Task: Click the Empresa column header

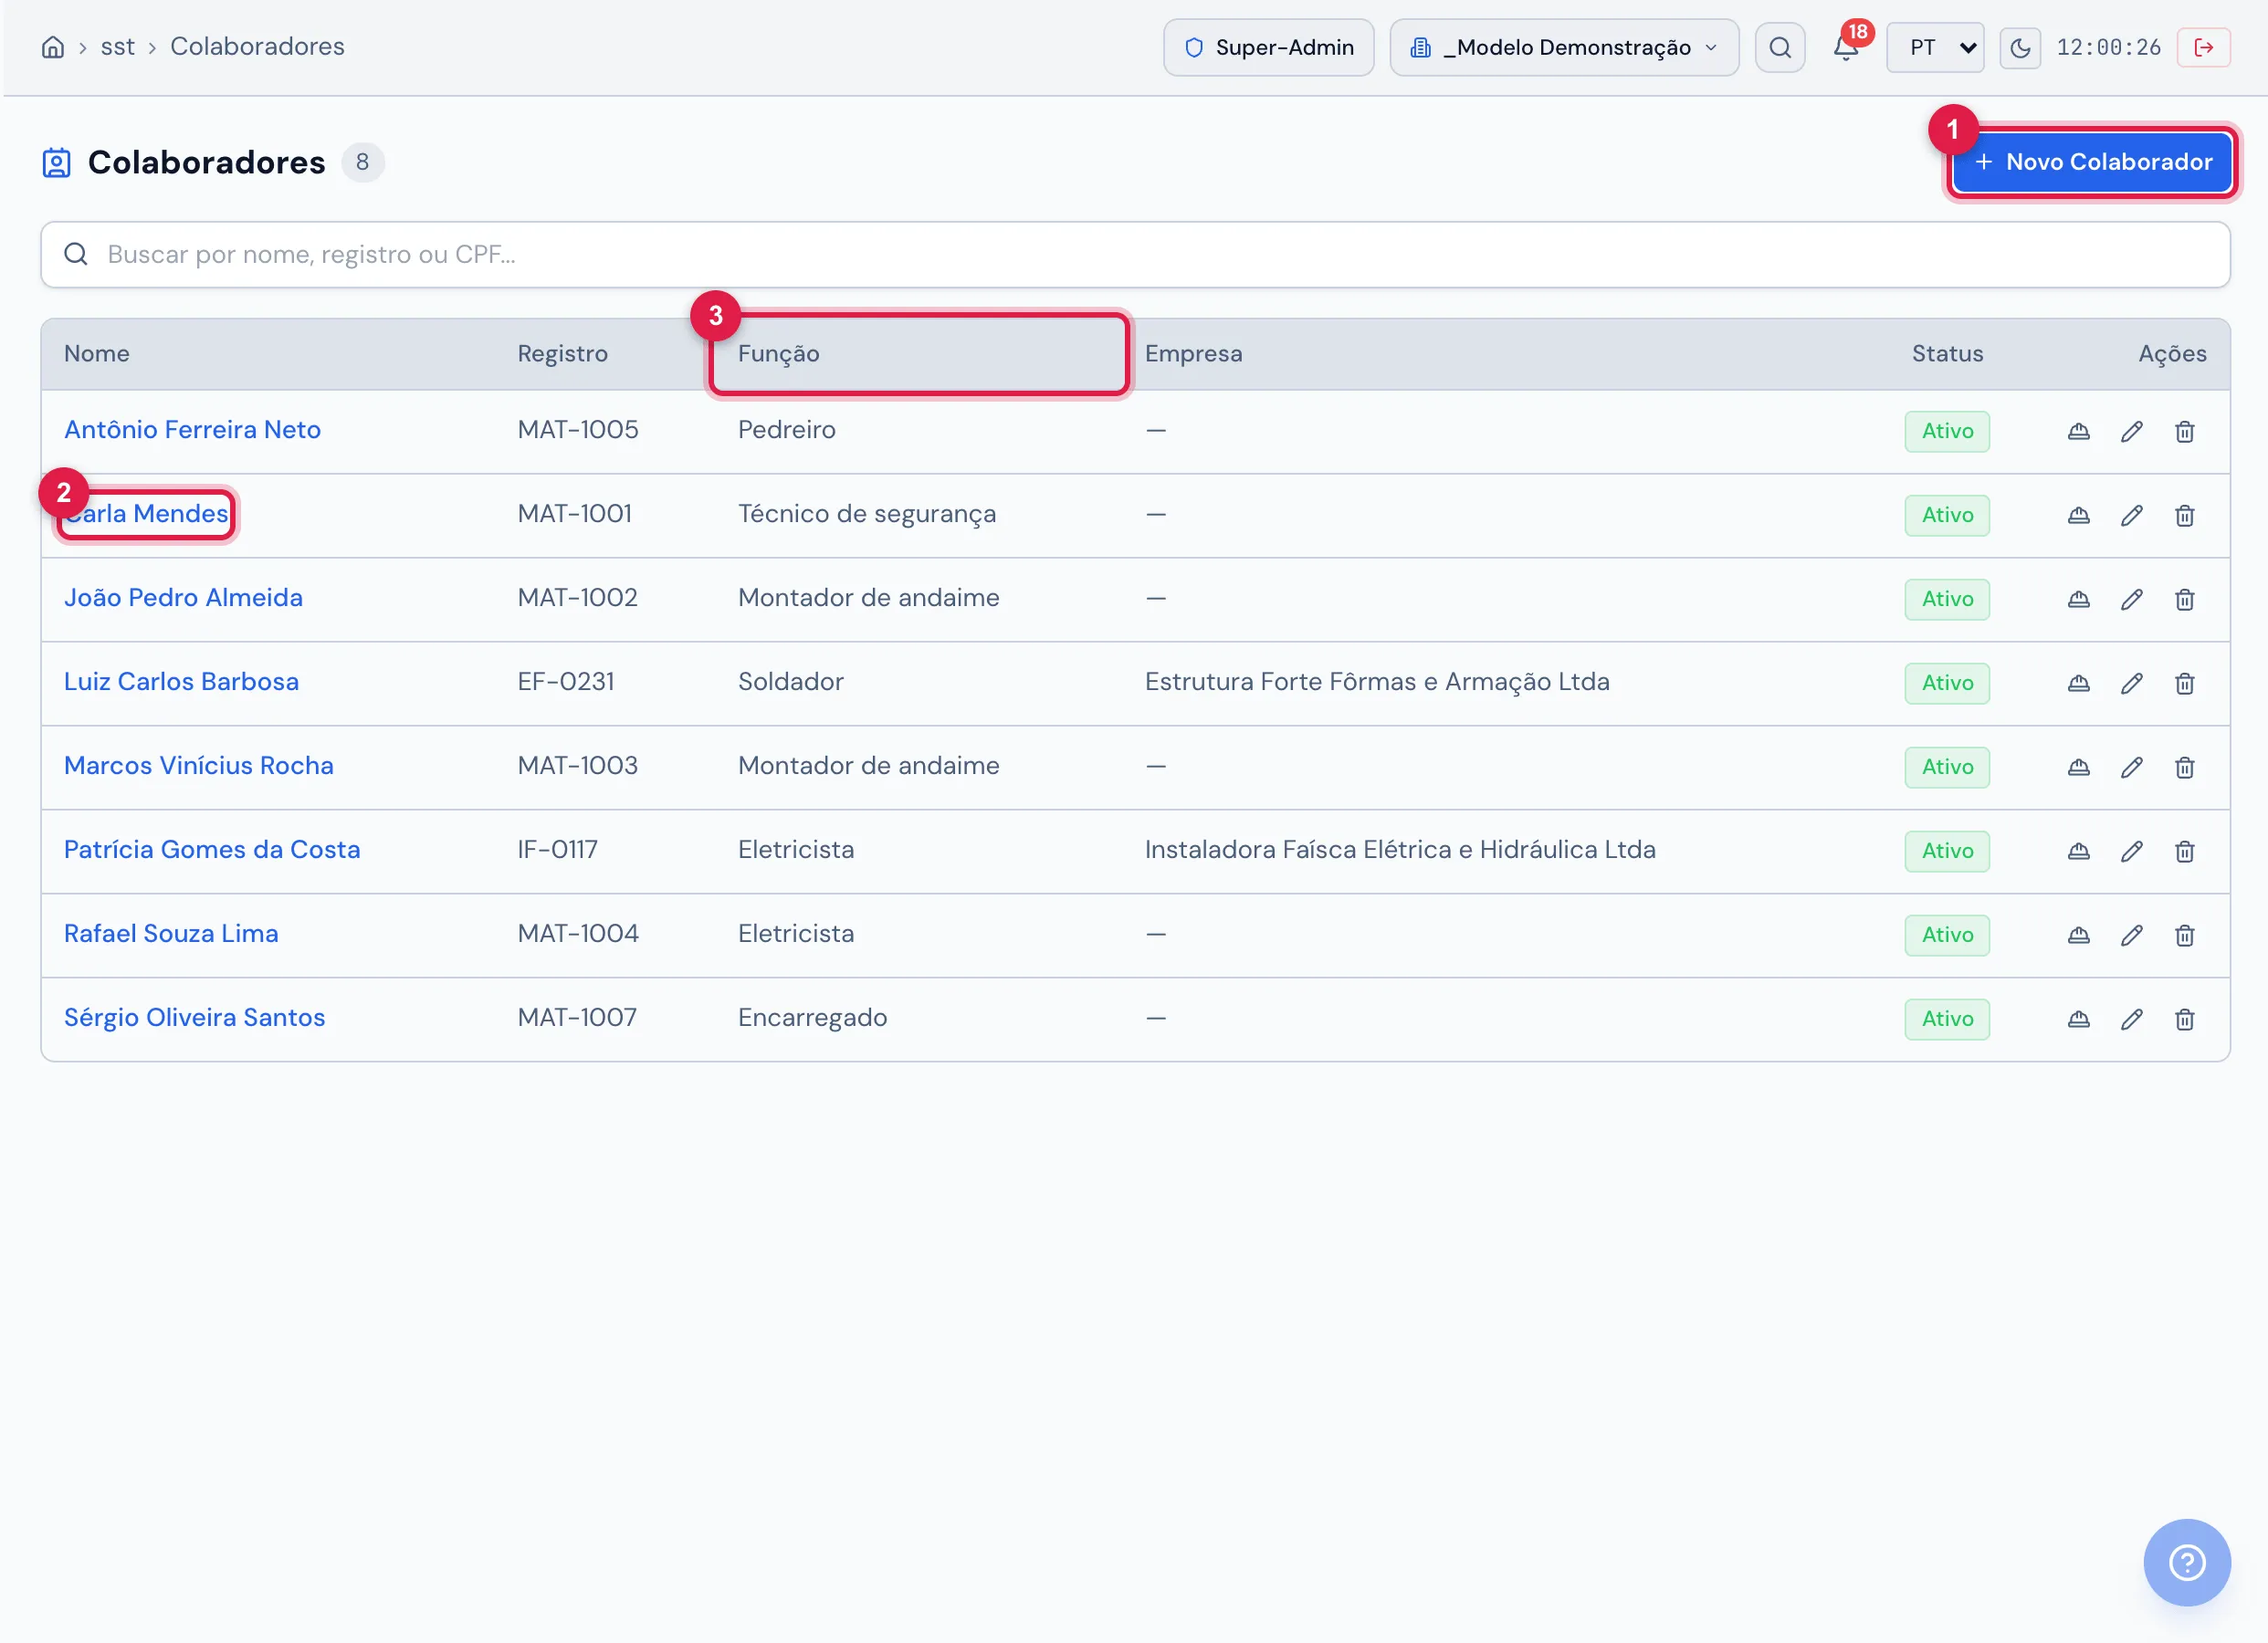Action: pyautogui.click(x=1193, y=354)
